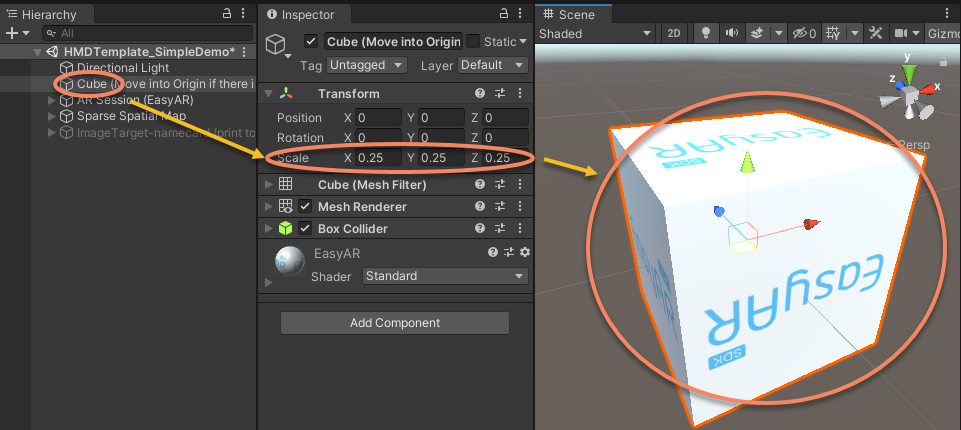Collapse the HMDTemplate_SimpleDemo scene tree
This screenshot has height=430, width=961.
pyautogui.click(x=37, y=52)
